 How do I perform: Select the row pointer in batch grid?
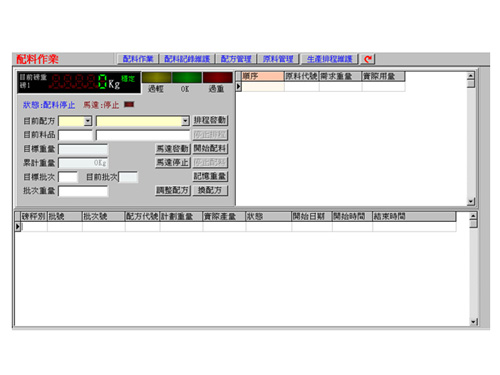pyautogui.click(x=18, y=227)
